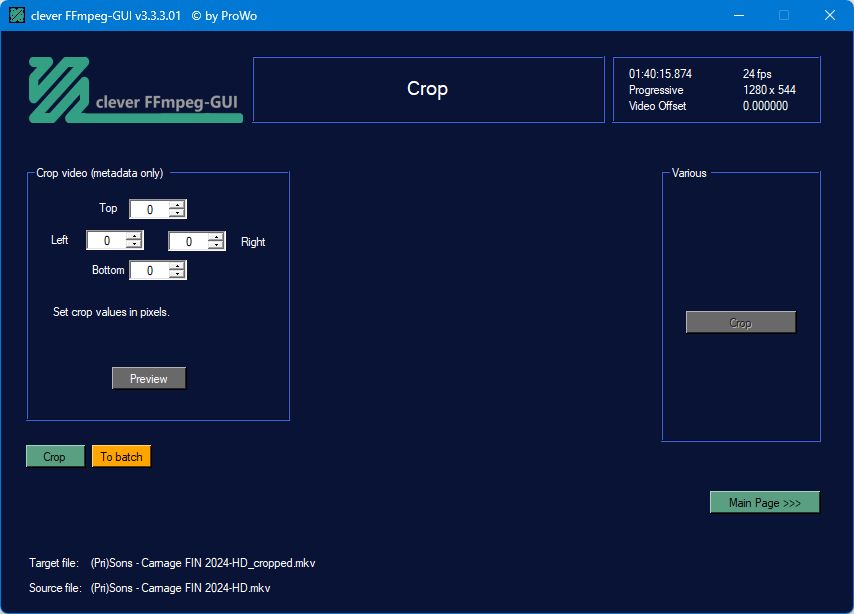The height and width of the screenshot is (614, 854).
Task: Click the gray Crop button in Various
Action: [x=741, y=323]
